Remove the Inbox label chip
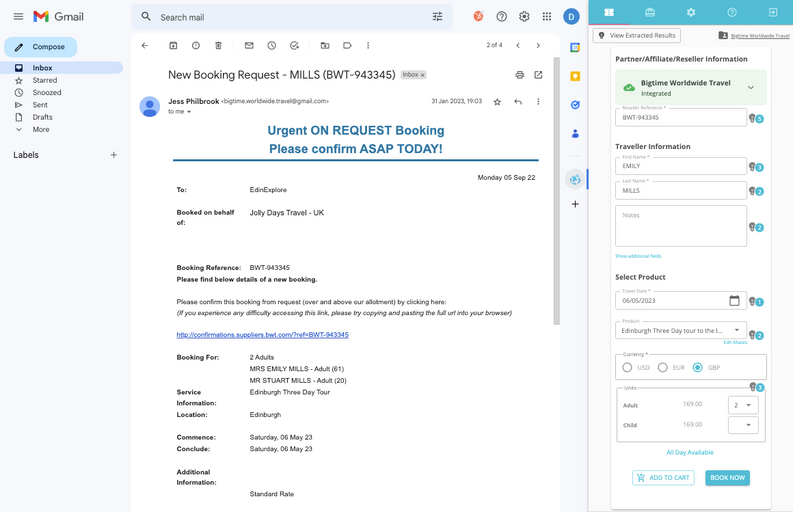 [423, 75]
